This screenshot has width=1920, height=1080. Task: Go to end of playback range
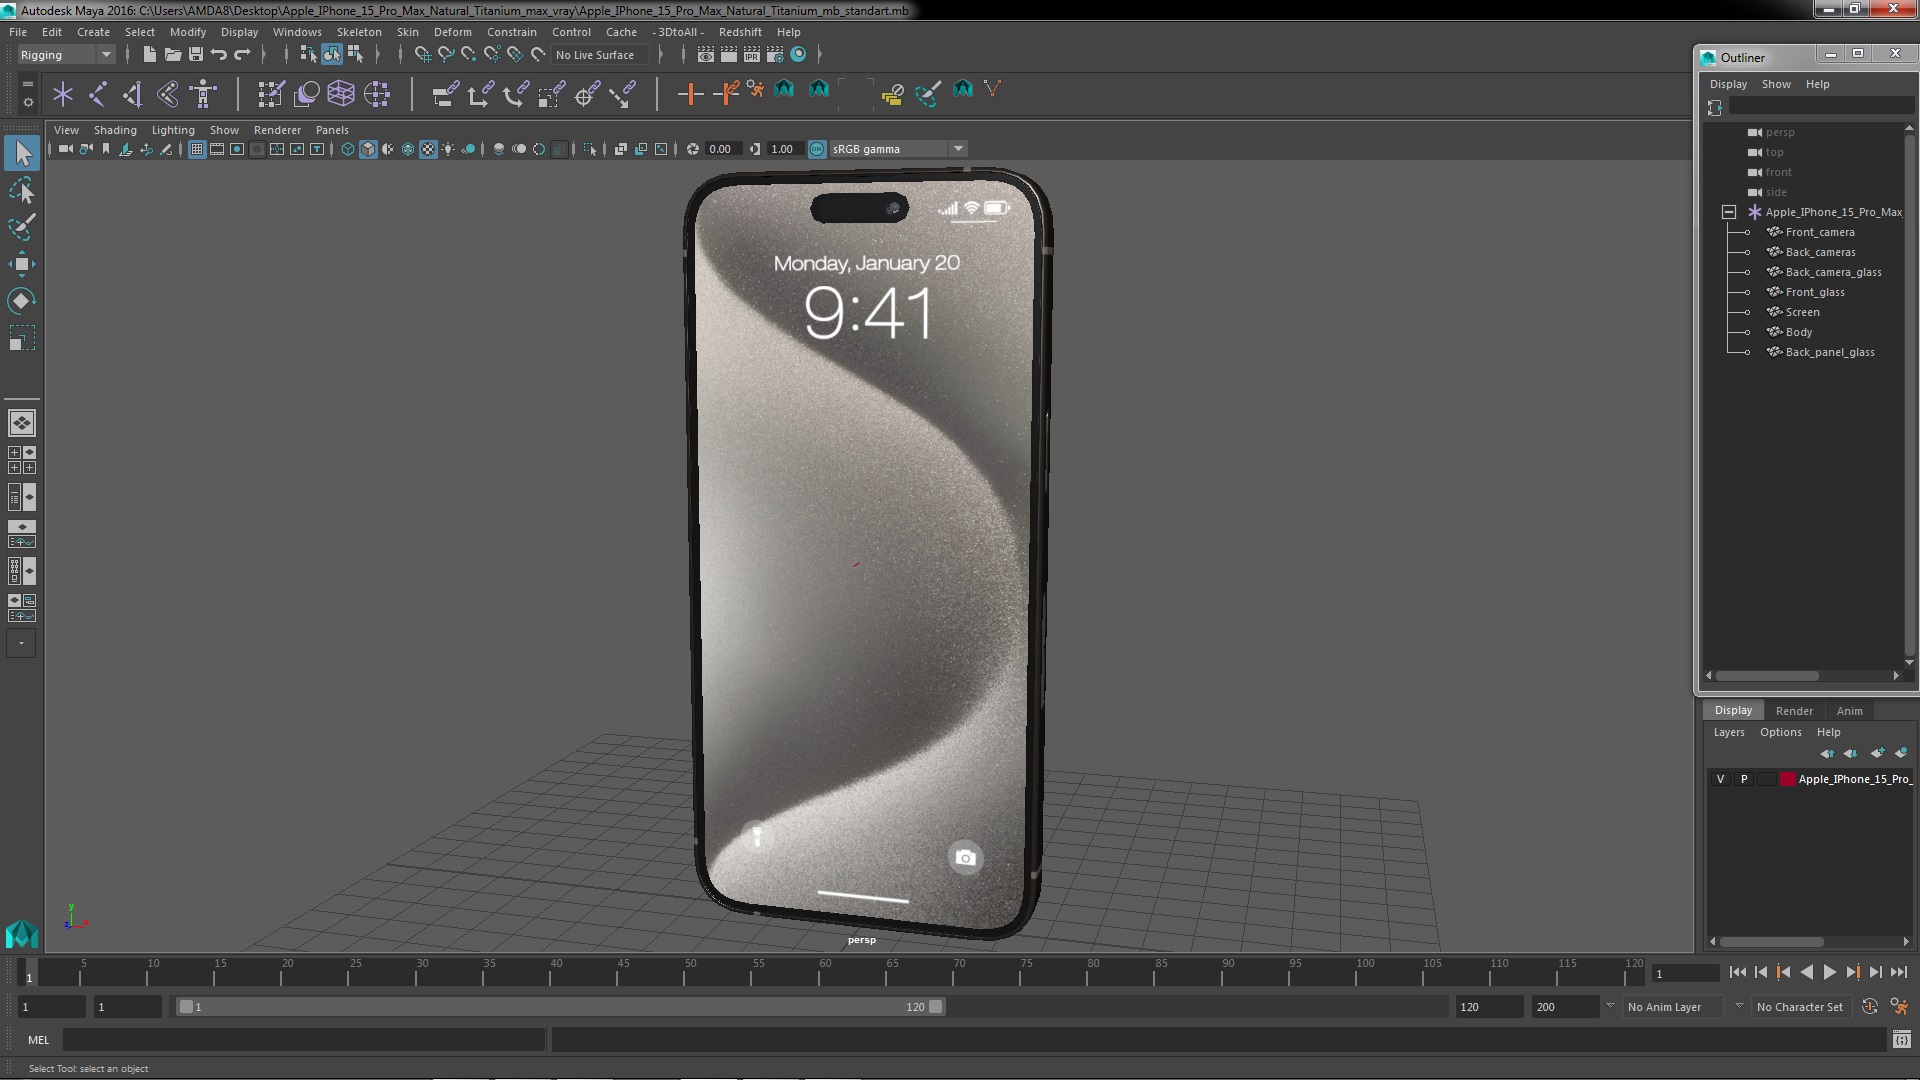point(1898,972)
